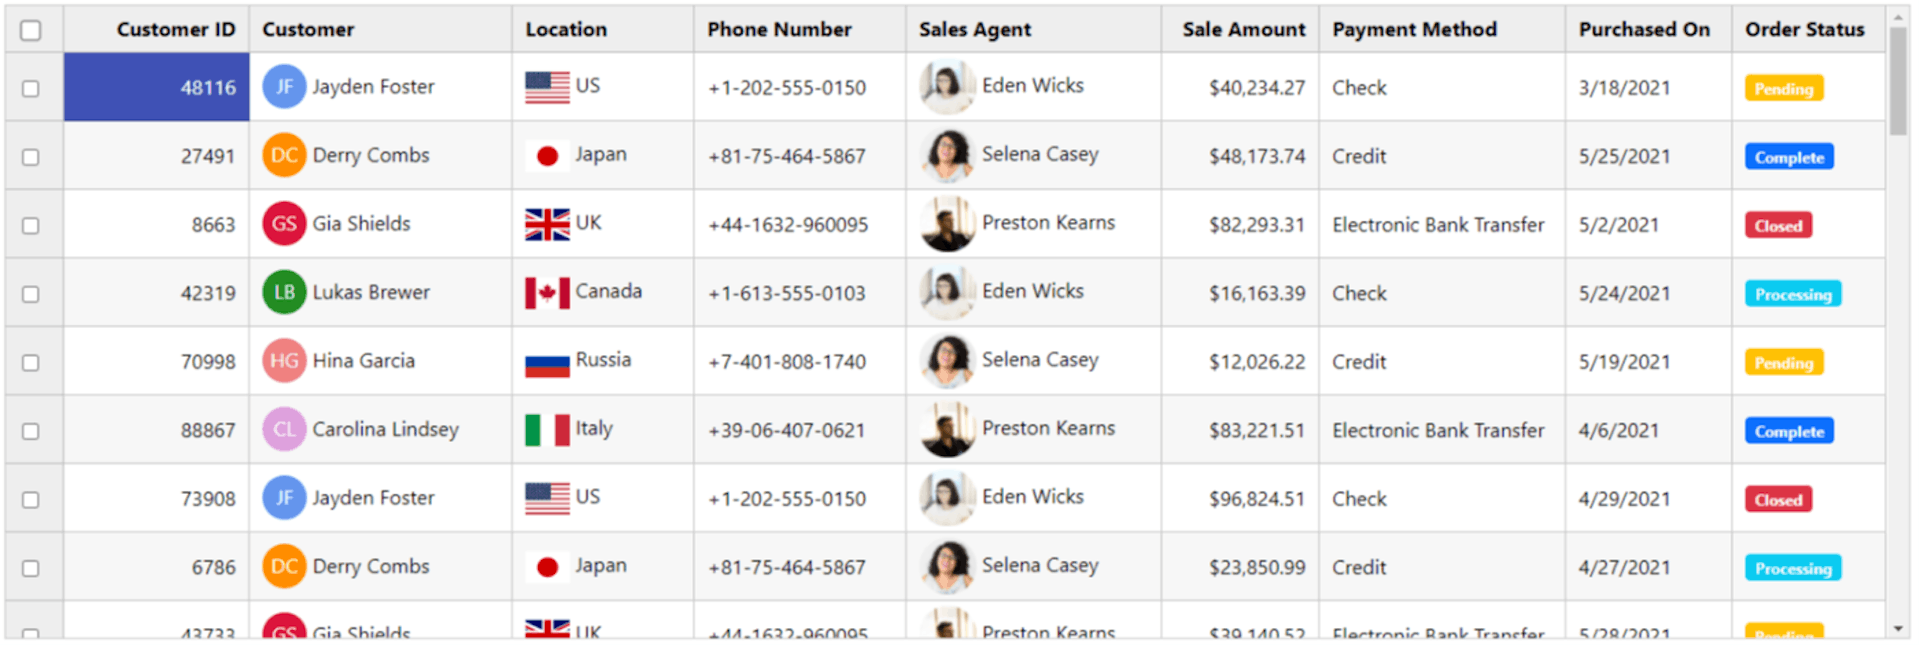Click the US flag in first row

click(547, 87)
